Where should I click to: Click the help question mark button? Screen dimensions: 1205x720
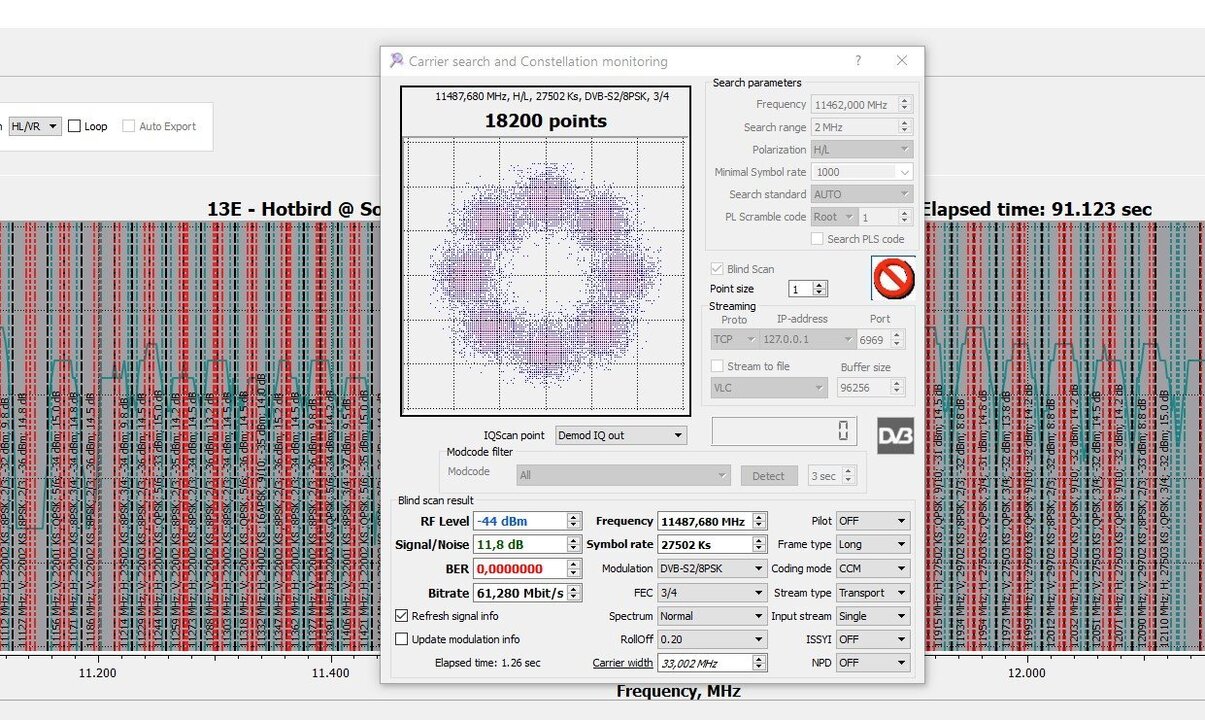point(858,61)
